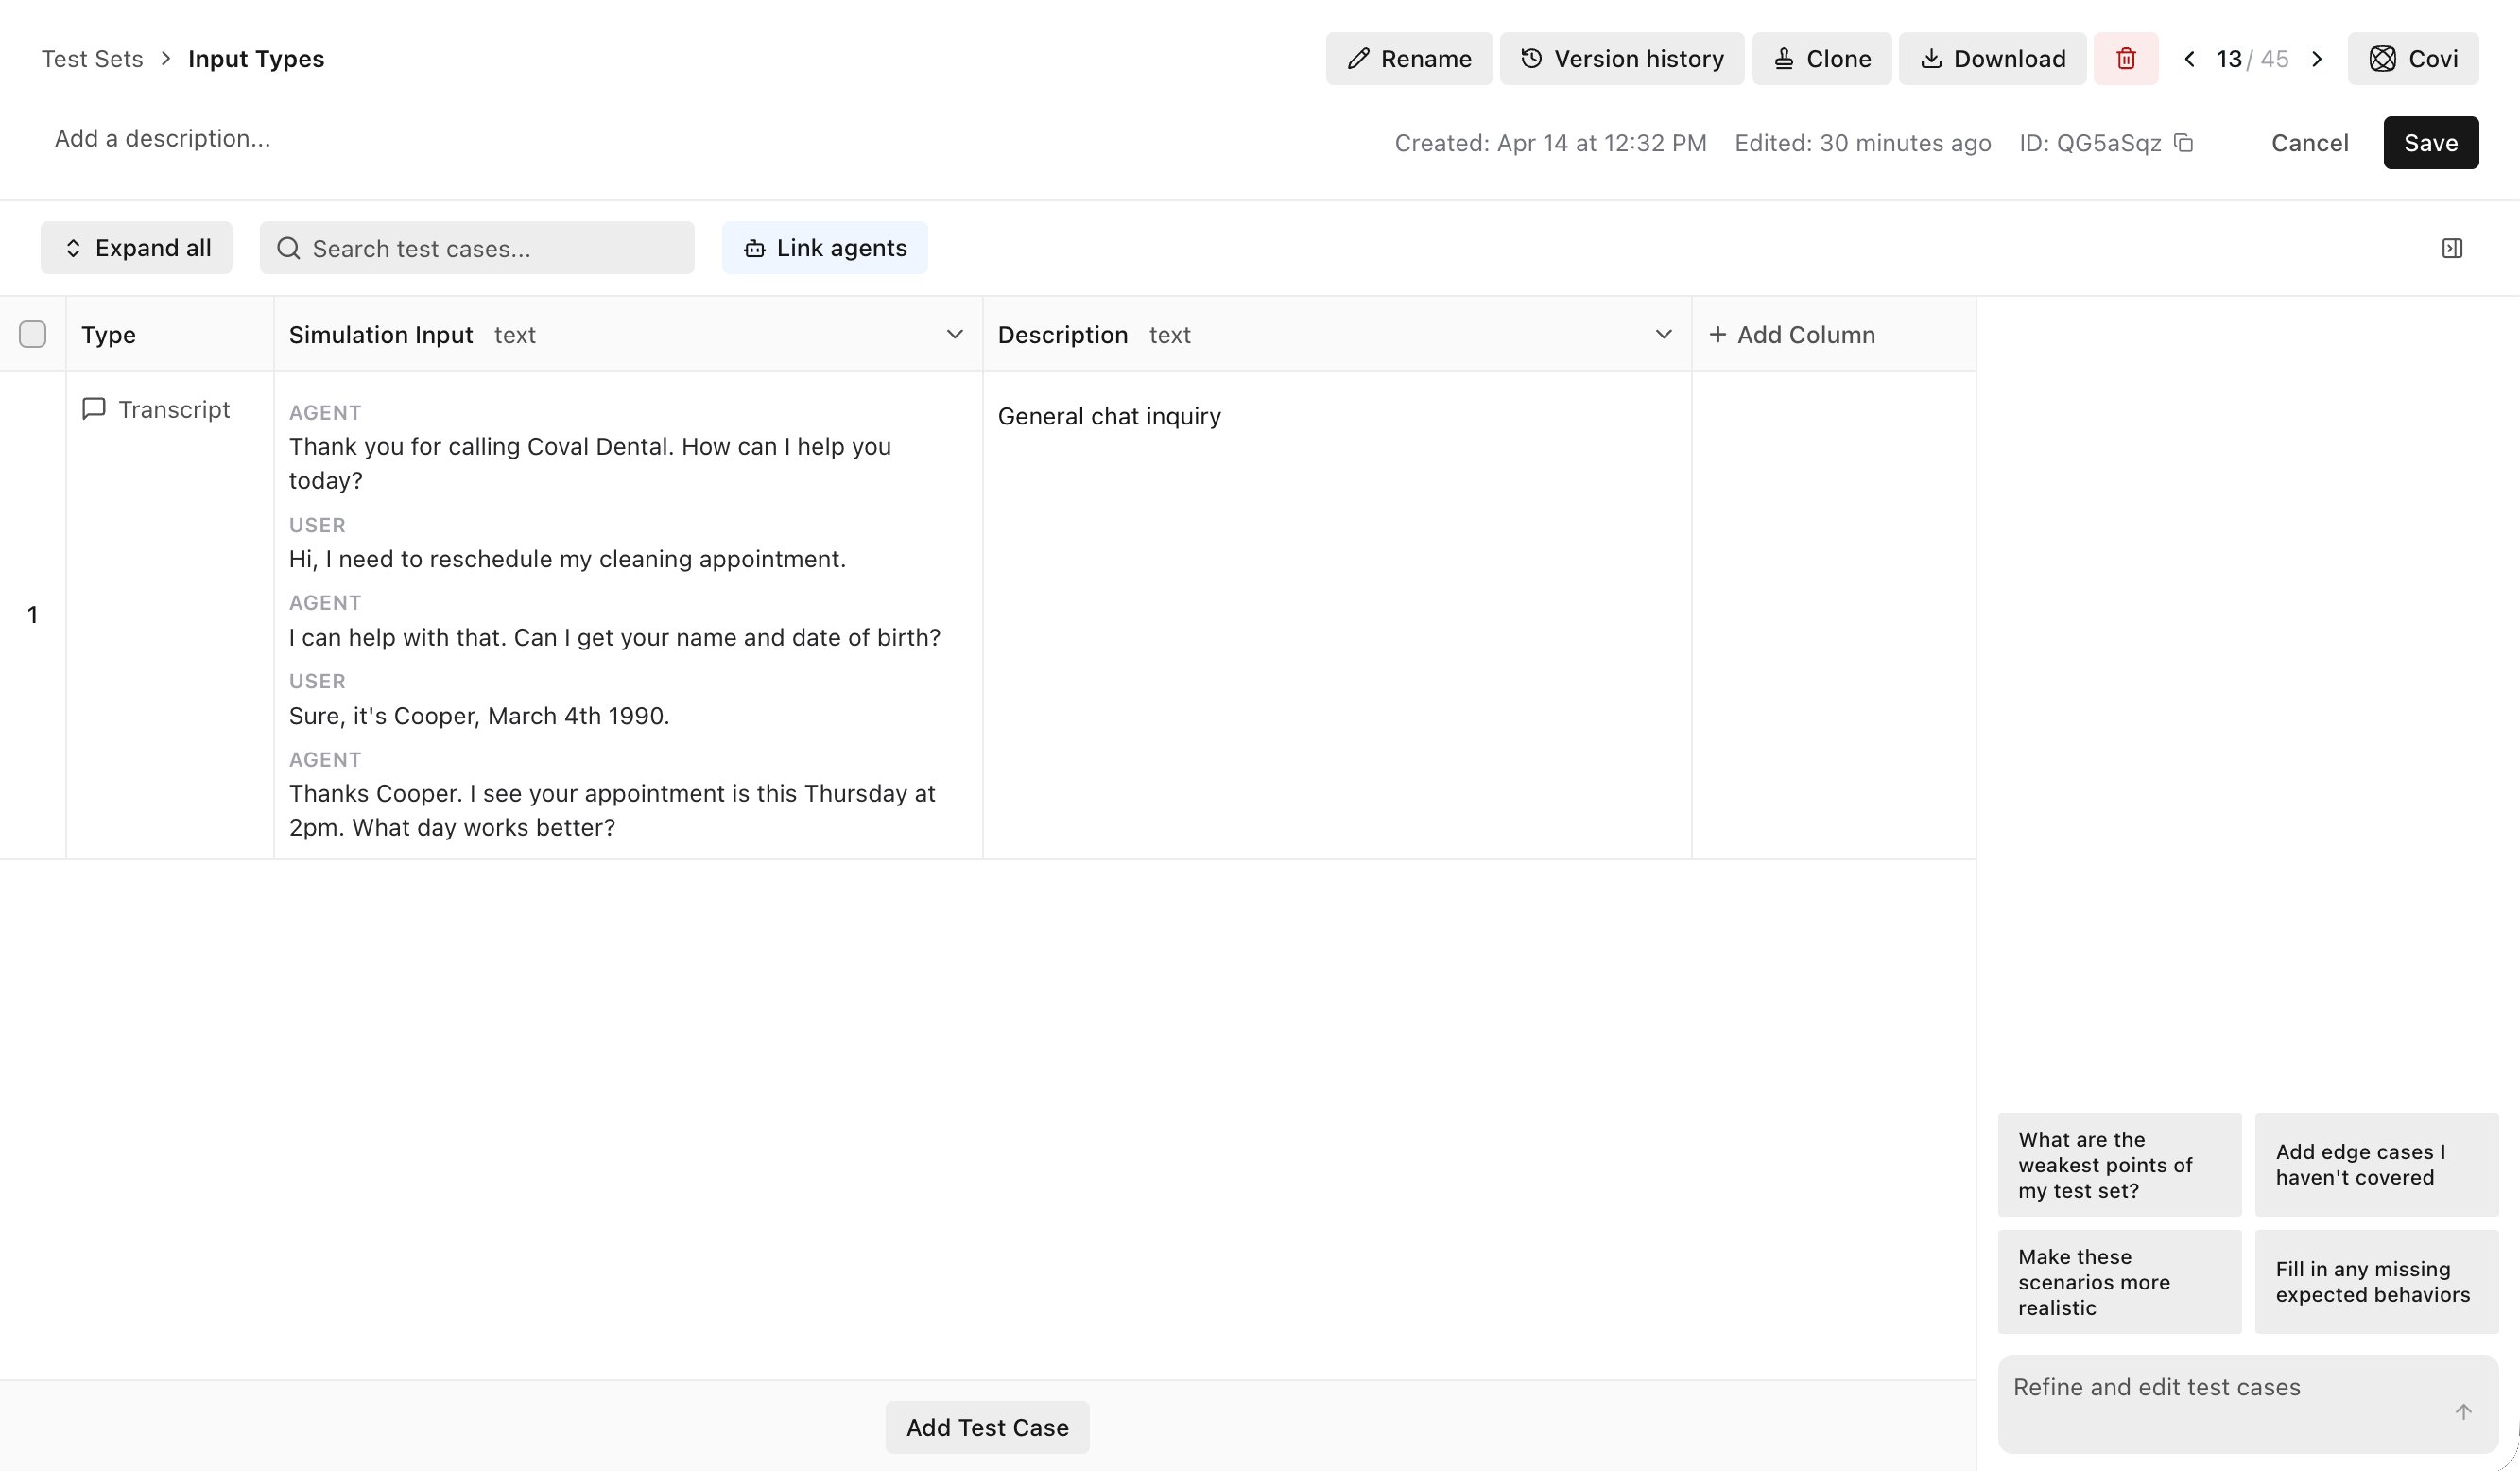The image size is (2520, 1471).
Task: Click the Add a description field
Action: 163,138
